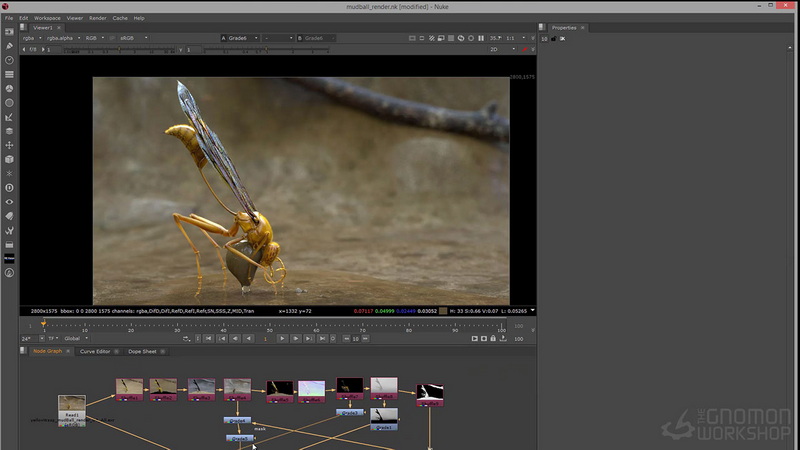Toggle the viewer proxy mode icon
800x450 pixels.
point(441,38)
